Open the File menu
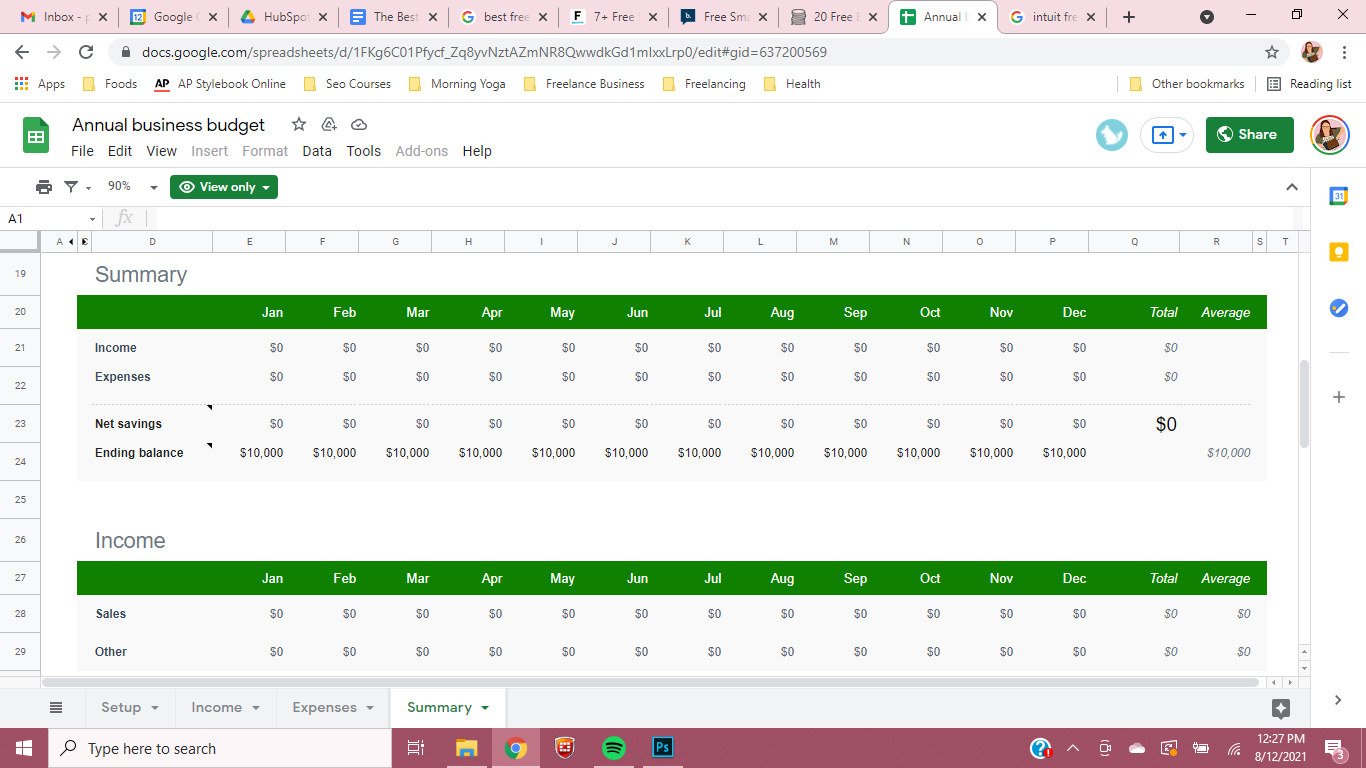Screen dimensions: 1366x768 pos(82,151)
